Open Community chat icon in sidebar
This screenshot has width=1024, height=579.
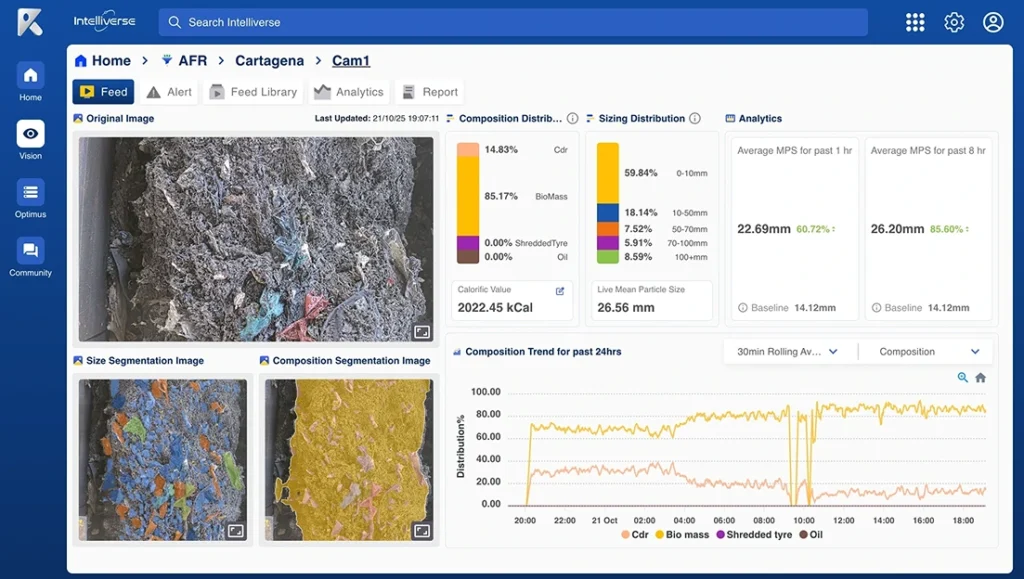[x=30, y=251]
